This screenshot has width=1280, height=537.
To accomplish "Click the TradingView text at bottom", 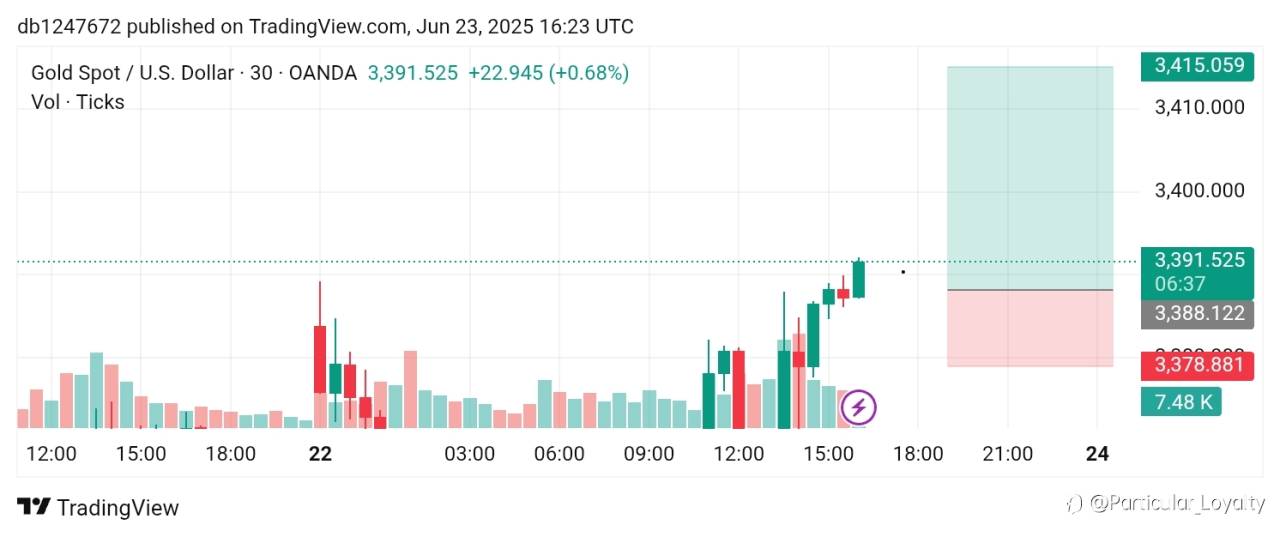I will click(118, 508).
